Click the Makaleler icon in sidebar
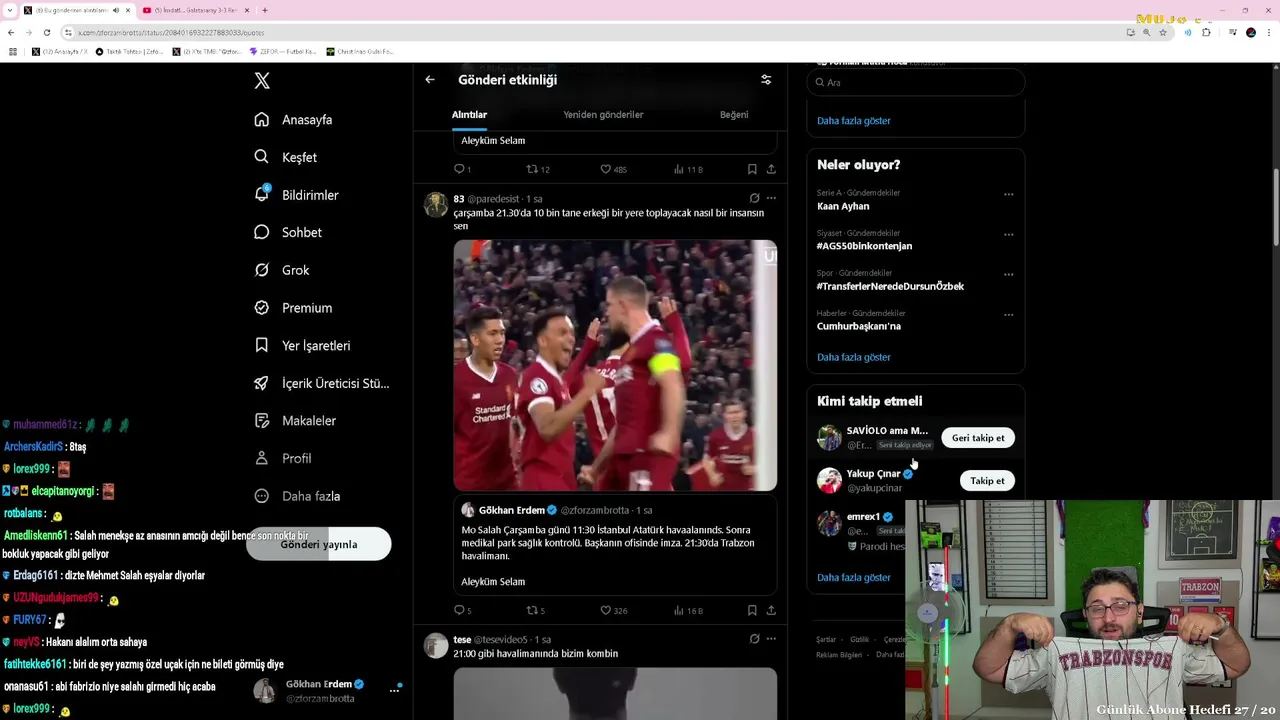Screen dimensions: 1280x720 262,421
